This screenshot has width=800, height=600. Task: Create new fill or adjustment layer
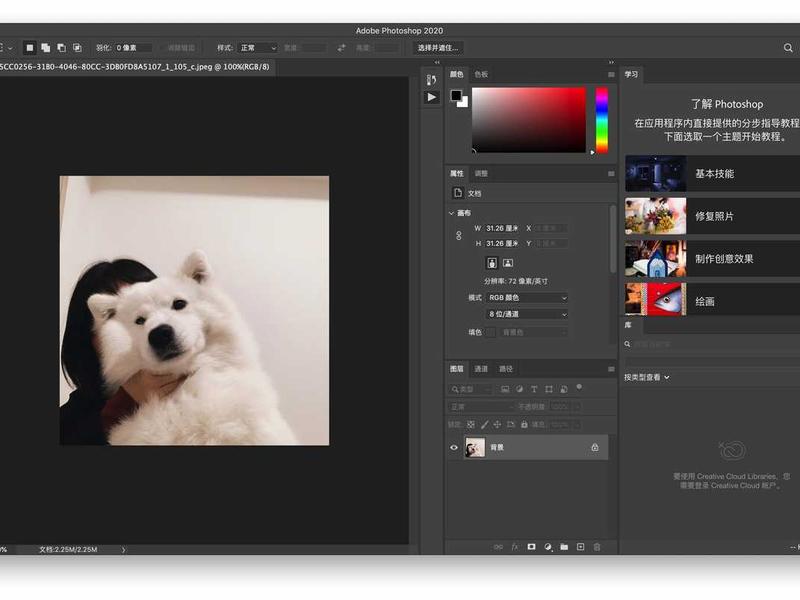[x=547, y=547]
